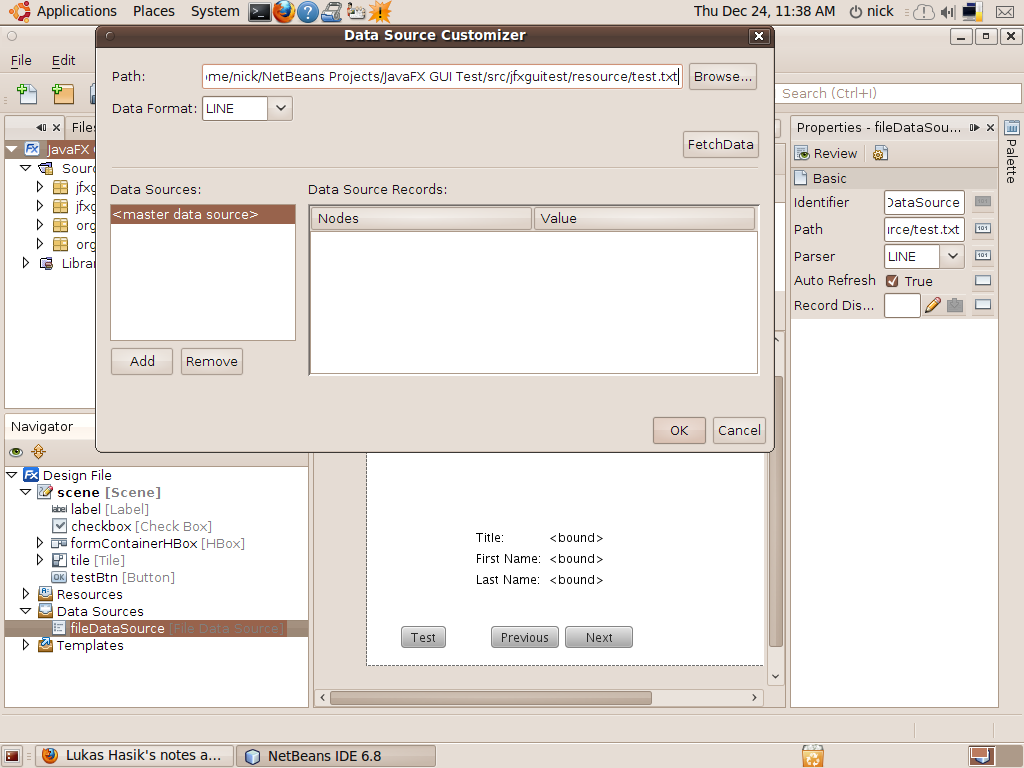The image size is (1024, 768).
Task: Click the Fx Design File icon in Navigator
Action: pos(31,475)
